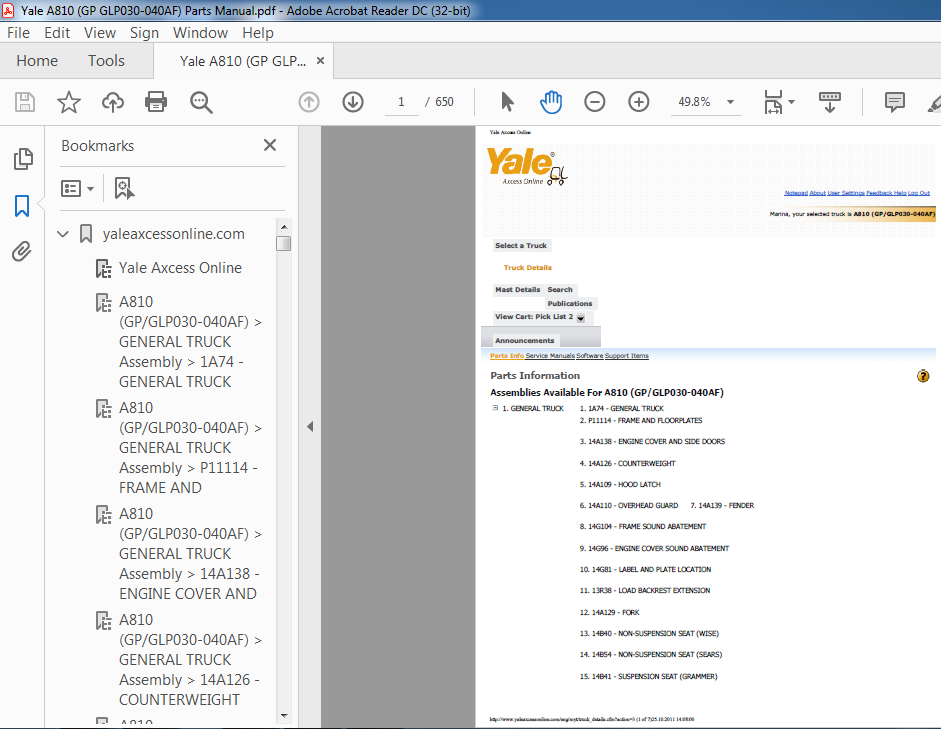Viewport: 941px width, 729px height.
Task: Open View Cart Pick List dropdown arrow
Action: [581, 319]
